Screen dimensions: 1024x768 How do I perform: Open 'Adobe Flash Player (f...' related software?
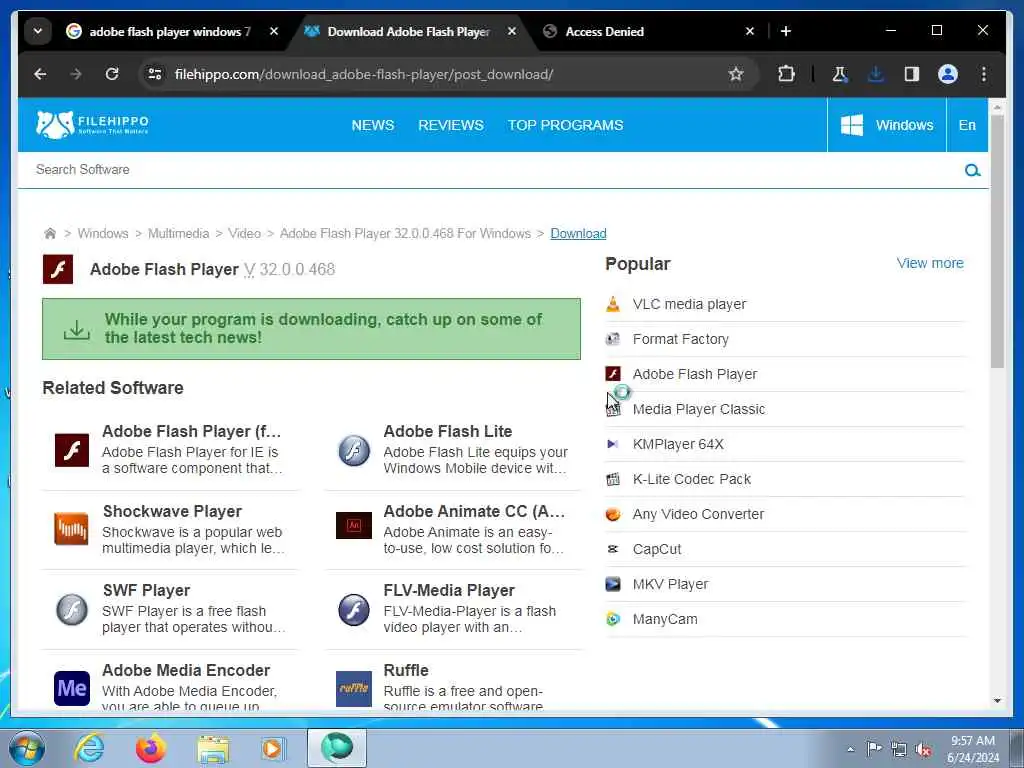[191, 432]
